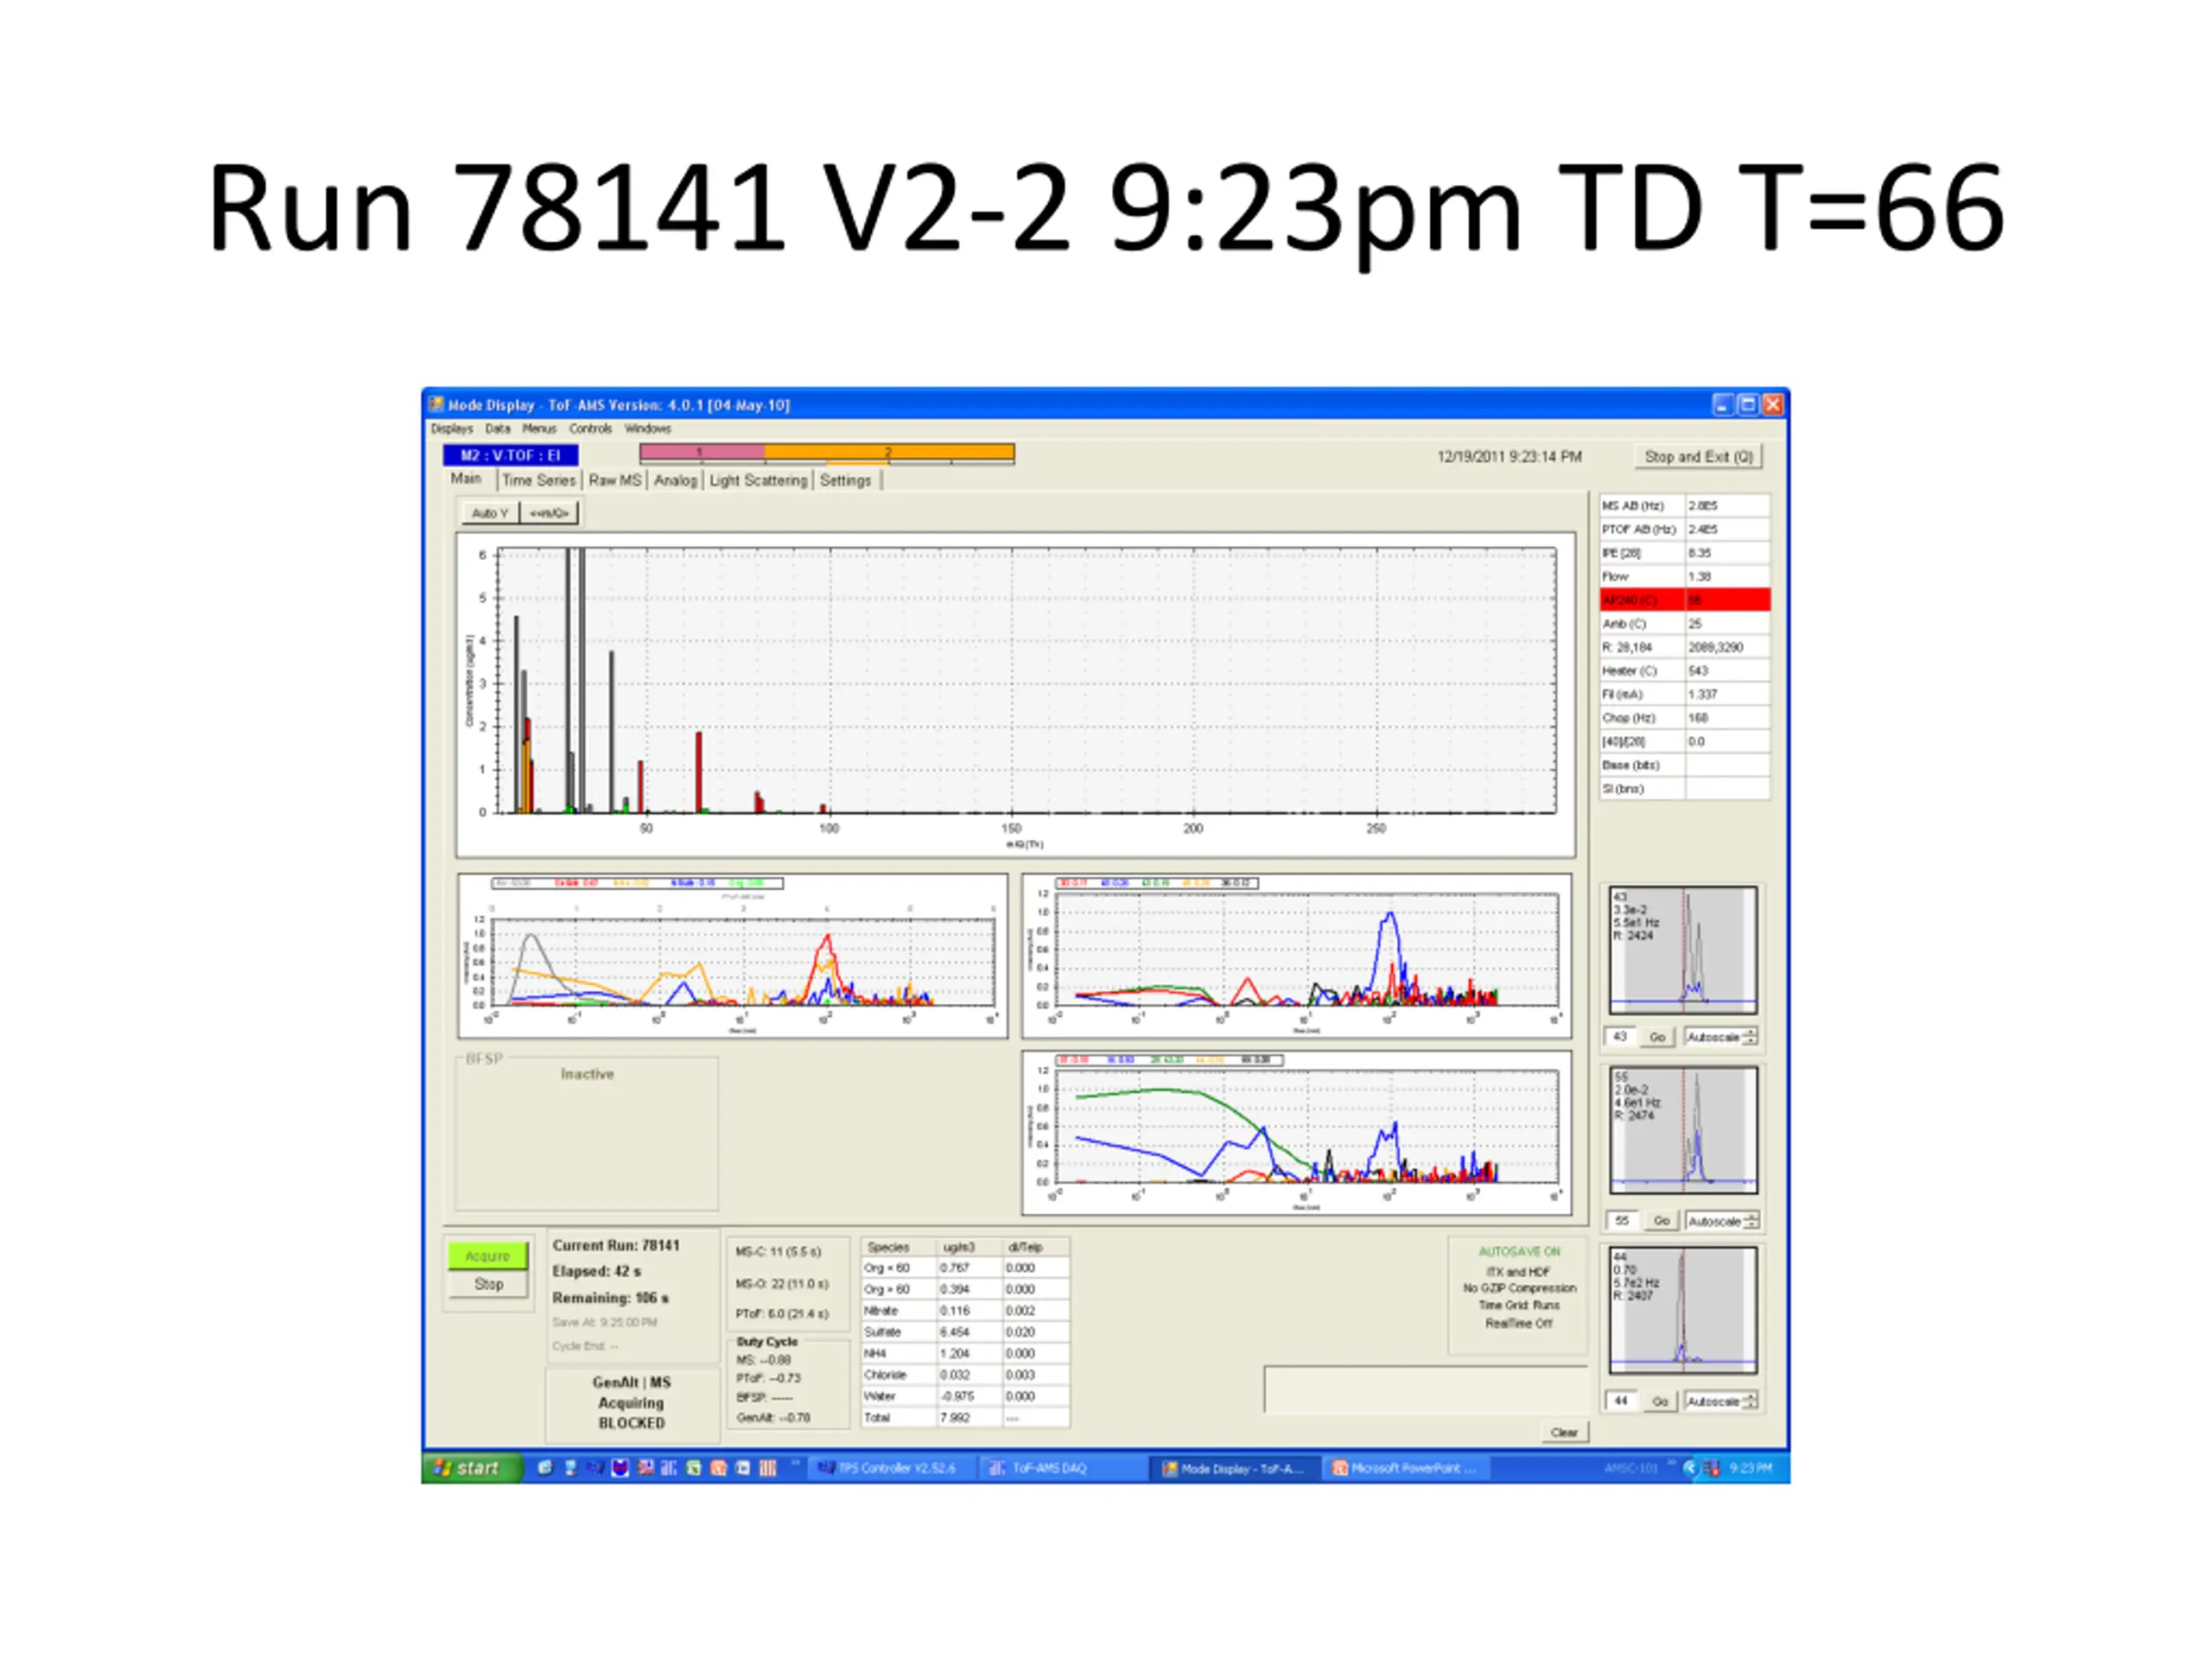
Task: Click the orange segment of progress bar
Action: (889, 453)
